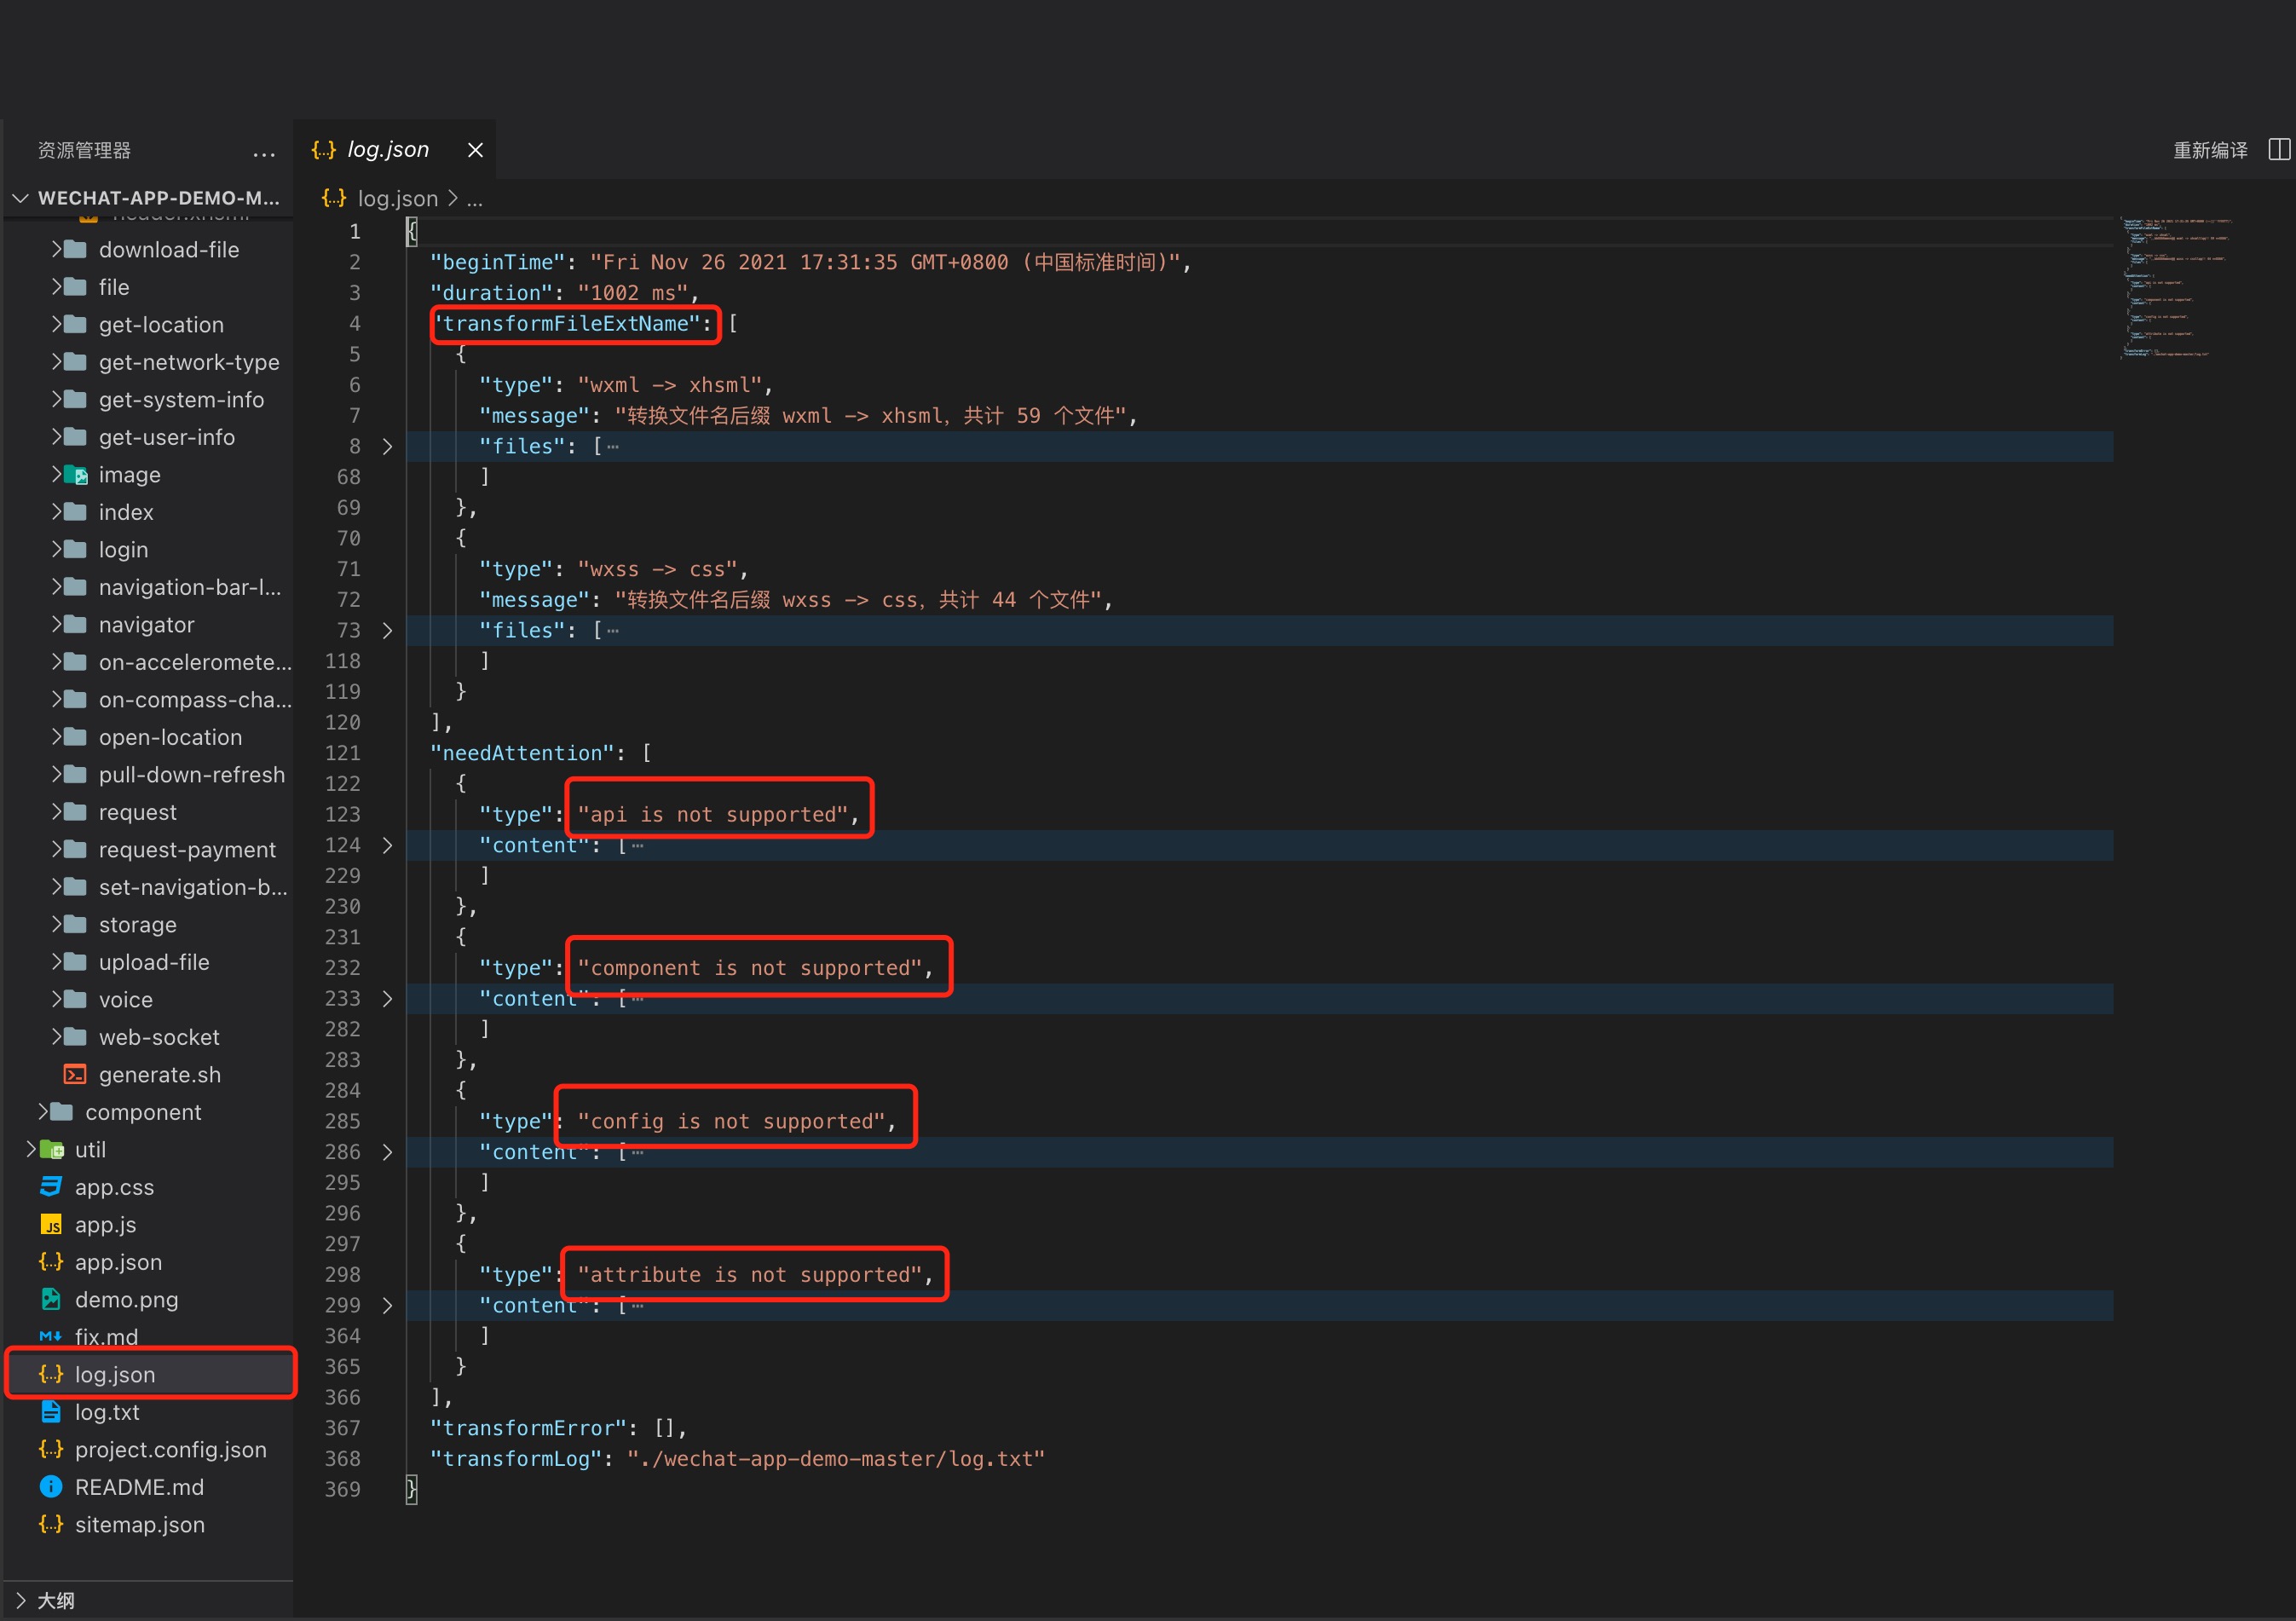
Task: Click the "api is not supported" string
Action: [712, 814]
